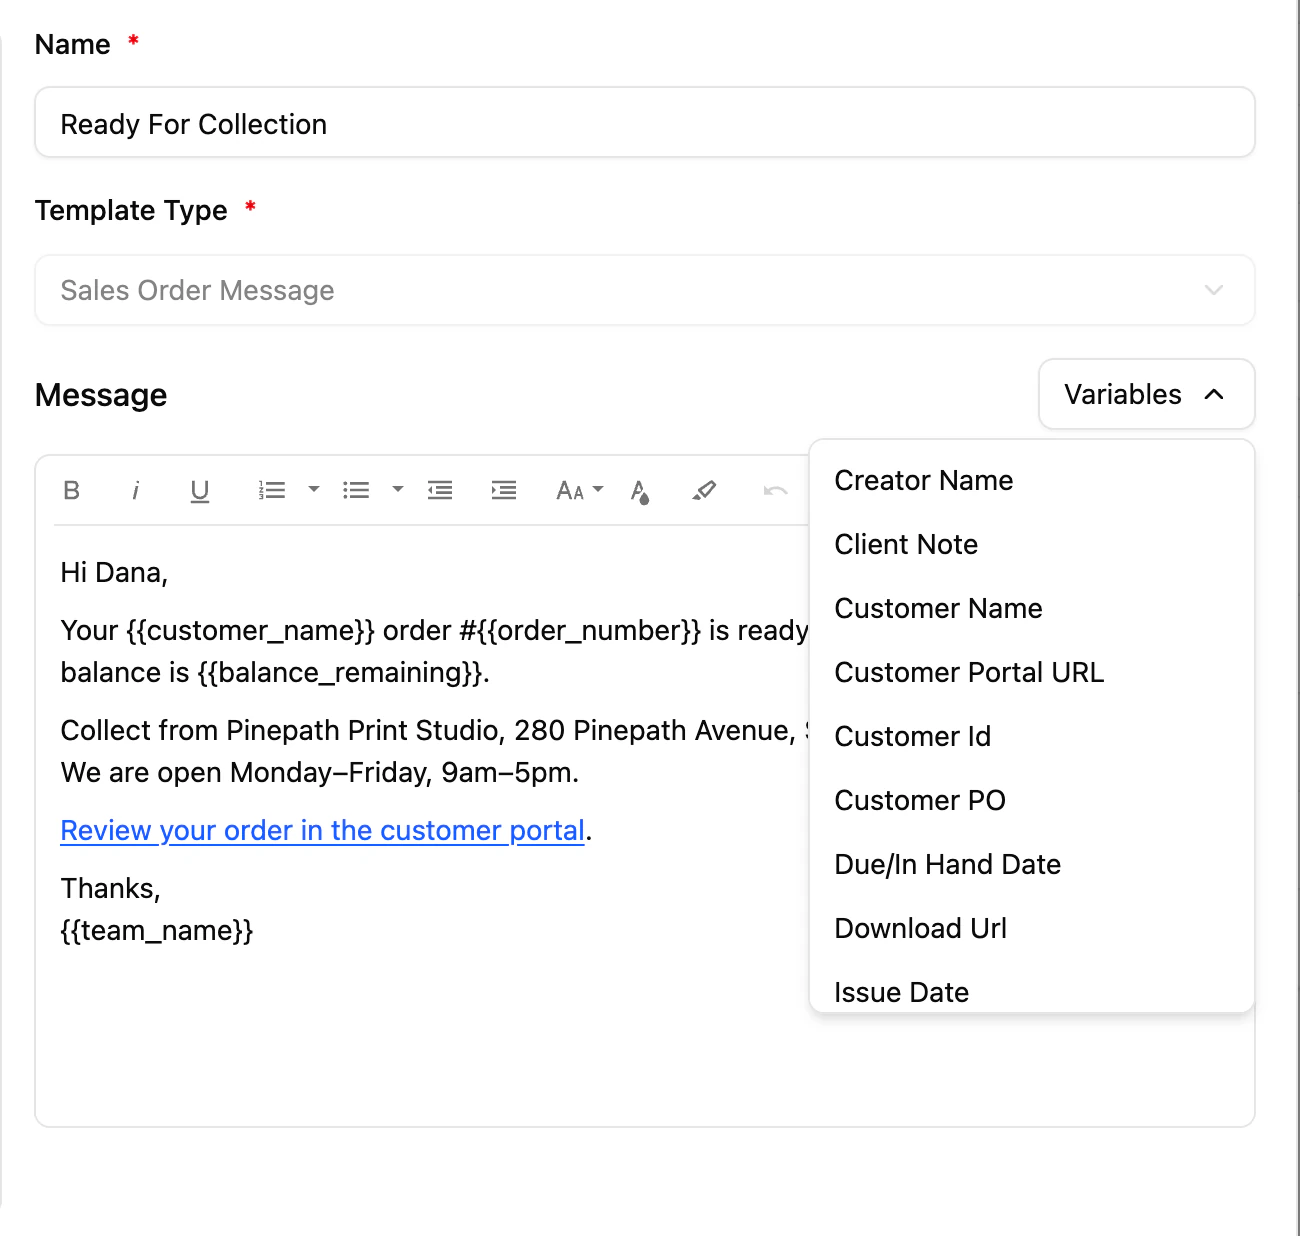Image resolution: width=1300 pixels, height=1236 pixels.
Task: Choose the highlight color tool
Action: tap(704, 490)
